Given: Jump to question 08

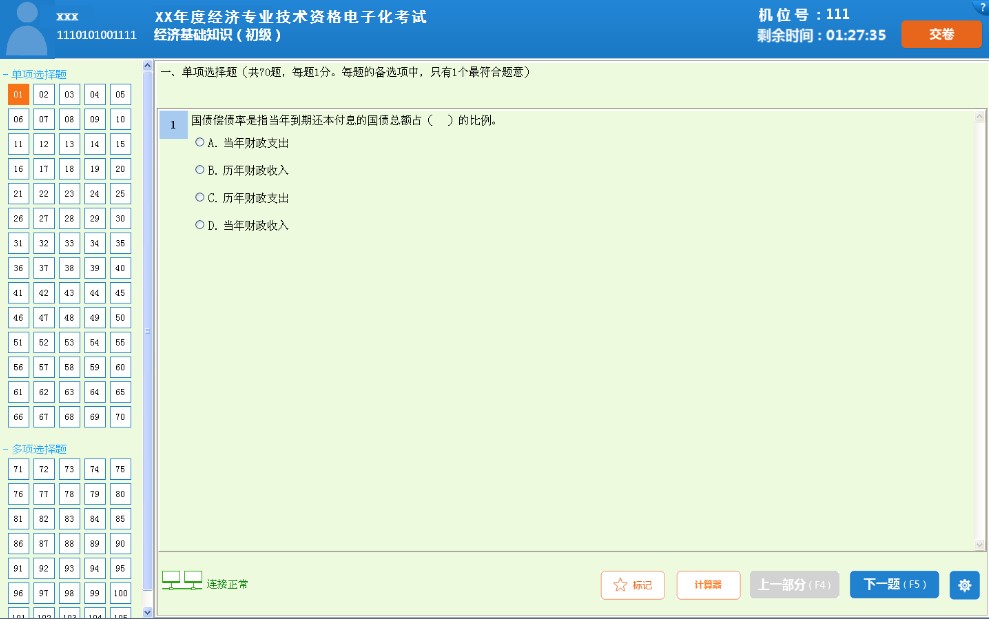Looking at the screenshot, I should 69,119.
